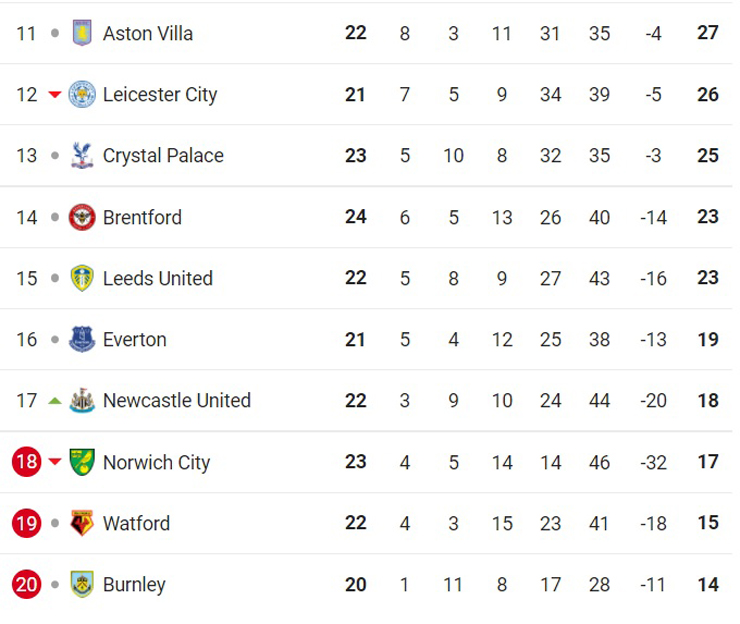Click the Leeds United club crest
Screen dimensions: 740x624
pos(81,278)
